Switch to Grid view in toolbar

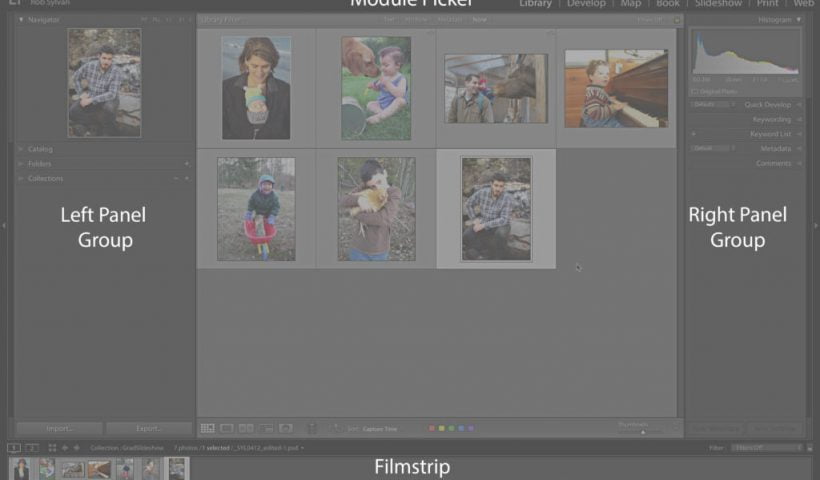coord(208,428)
